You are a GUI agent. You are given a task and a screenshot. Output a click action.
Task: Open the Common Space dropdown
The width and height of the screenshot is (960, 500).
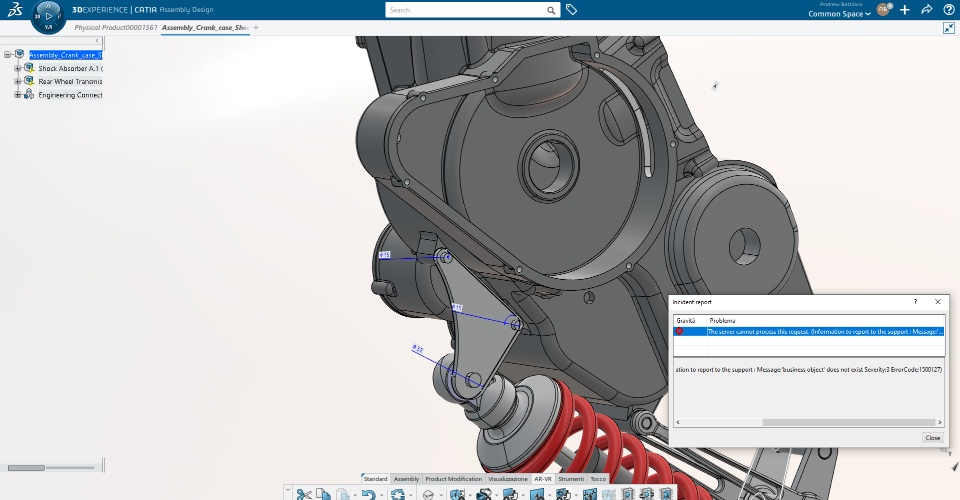point(839,14)
